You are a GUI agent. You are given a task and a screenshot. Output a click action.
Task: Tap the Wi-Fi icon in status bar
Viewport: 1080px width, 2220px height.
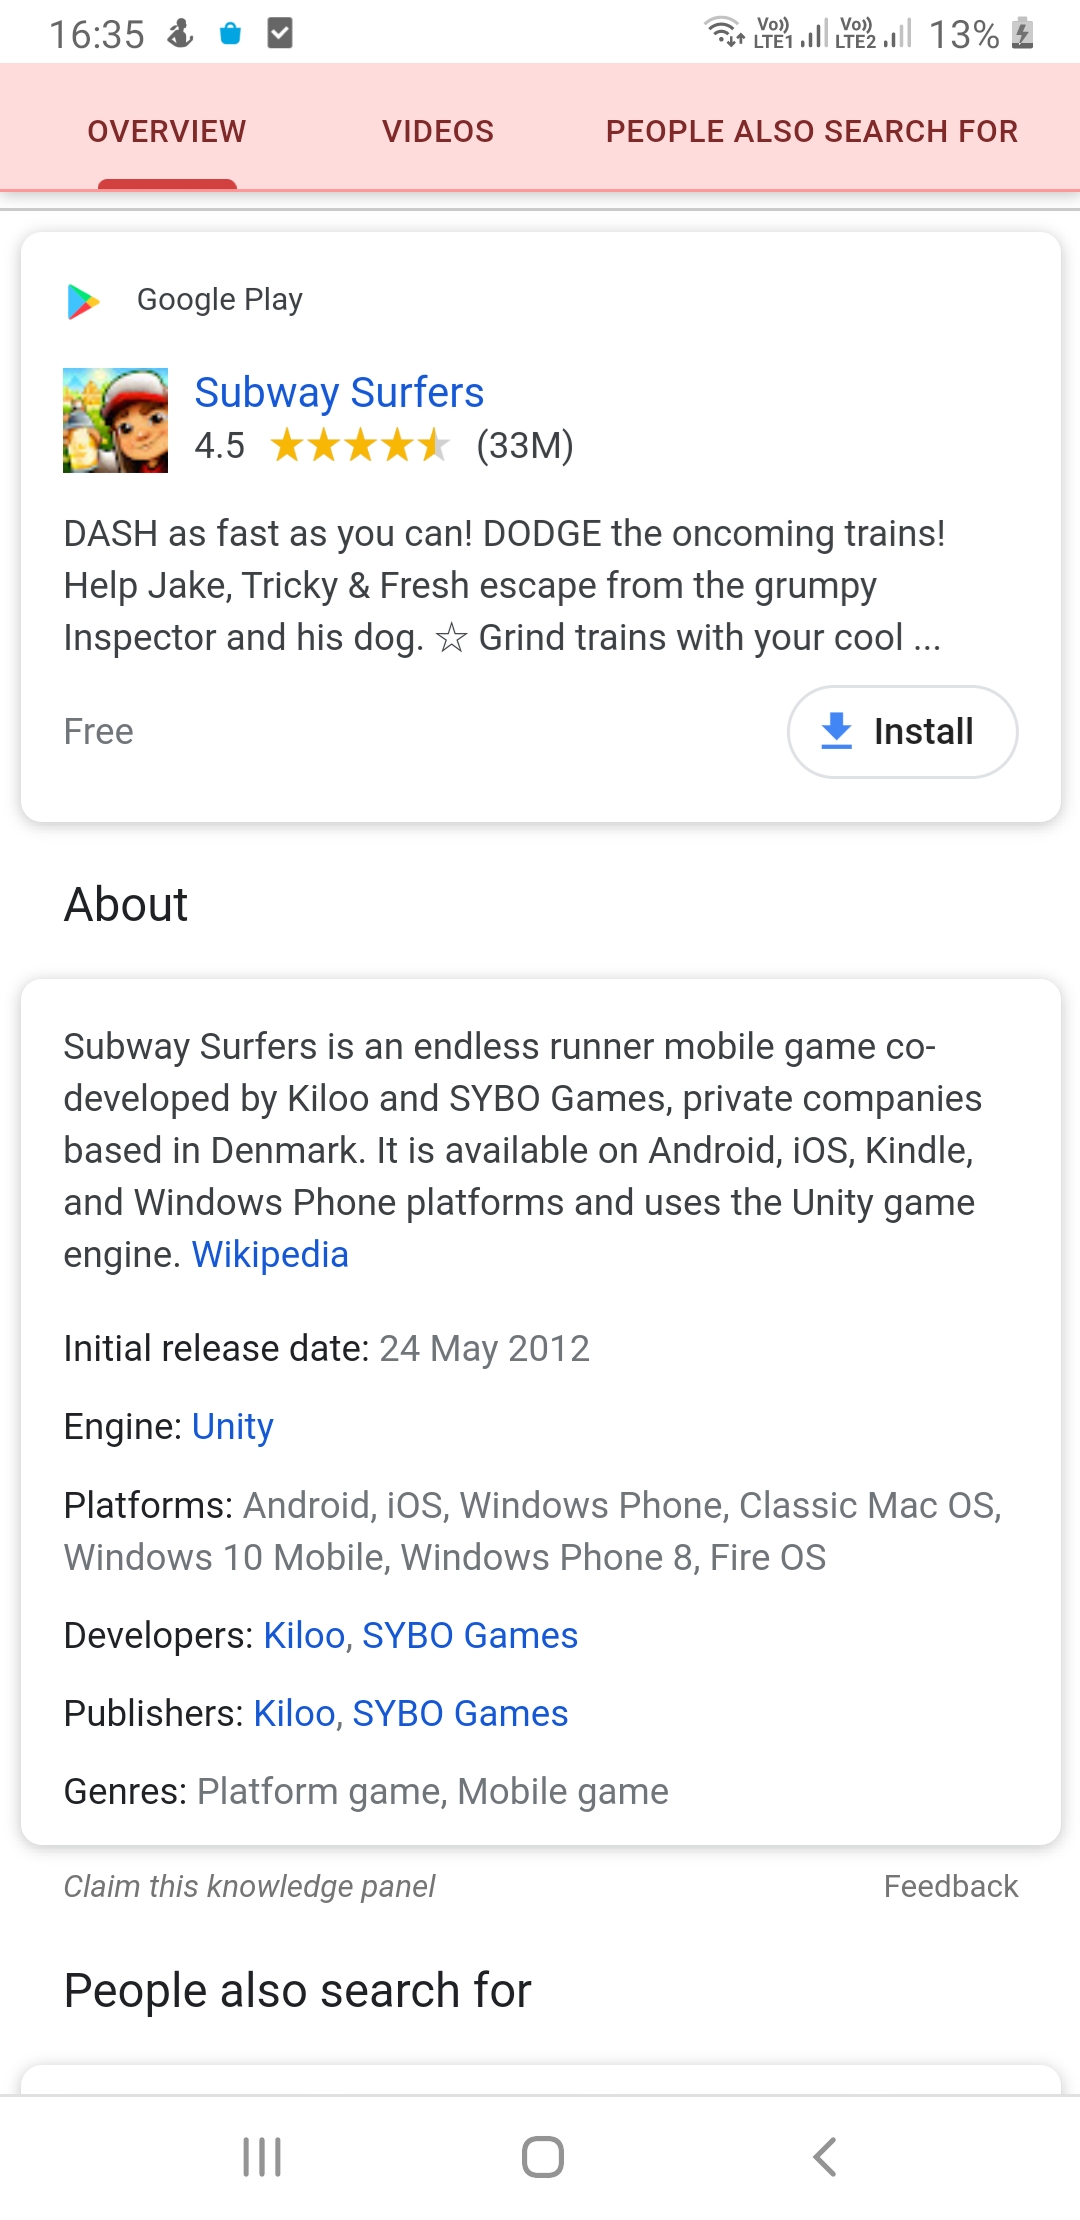click(x=723, y=33)
